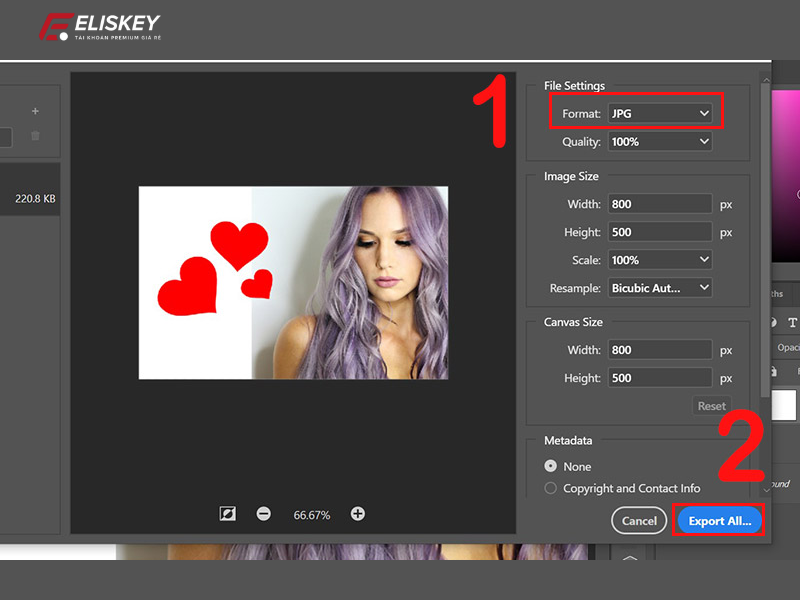Select the None metadata option

point(552,466)
